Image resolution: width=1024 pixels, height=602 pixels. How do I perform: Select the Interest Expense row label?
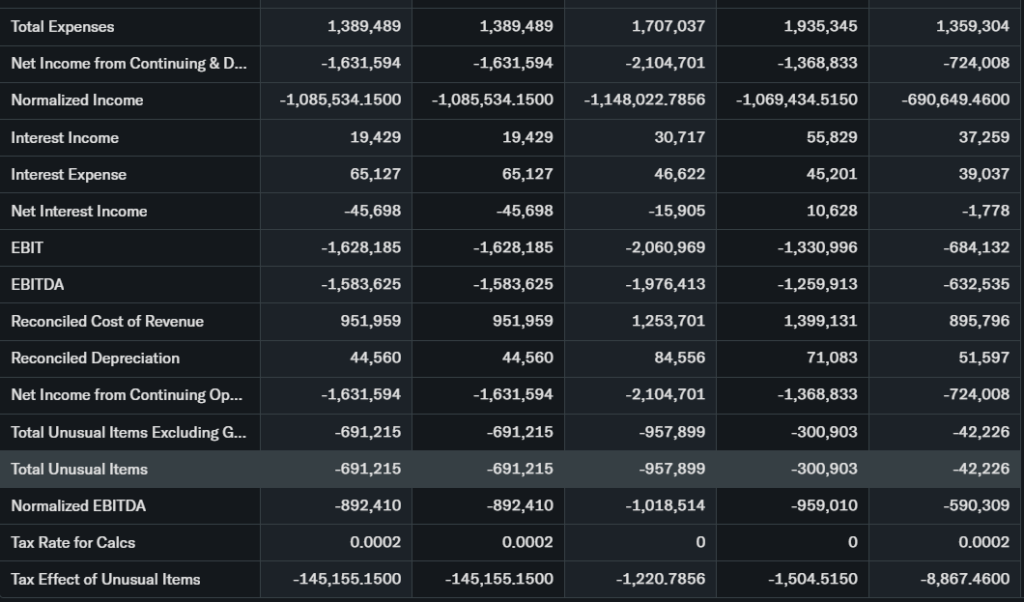[69, 175]
